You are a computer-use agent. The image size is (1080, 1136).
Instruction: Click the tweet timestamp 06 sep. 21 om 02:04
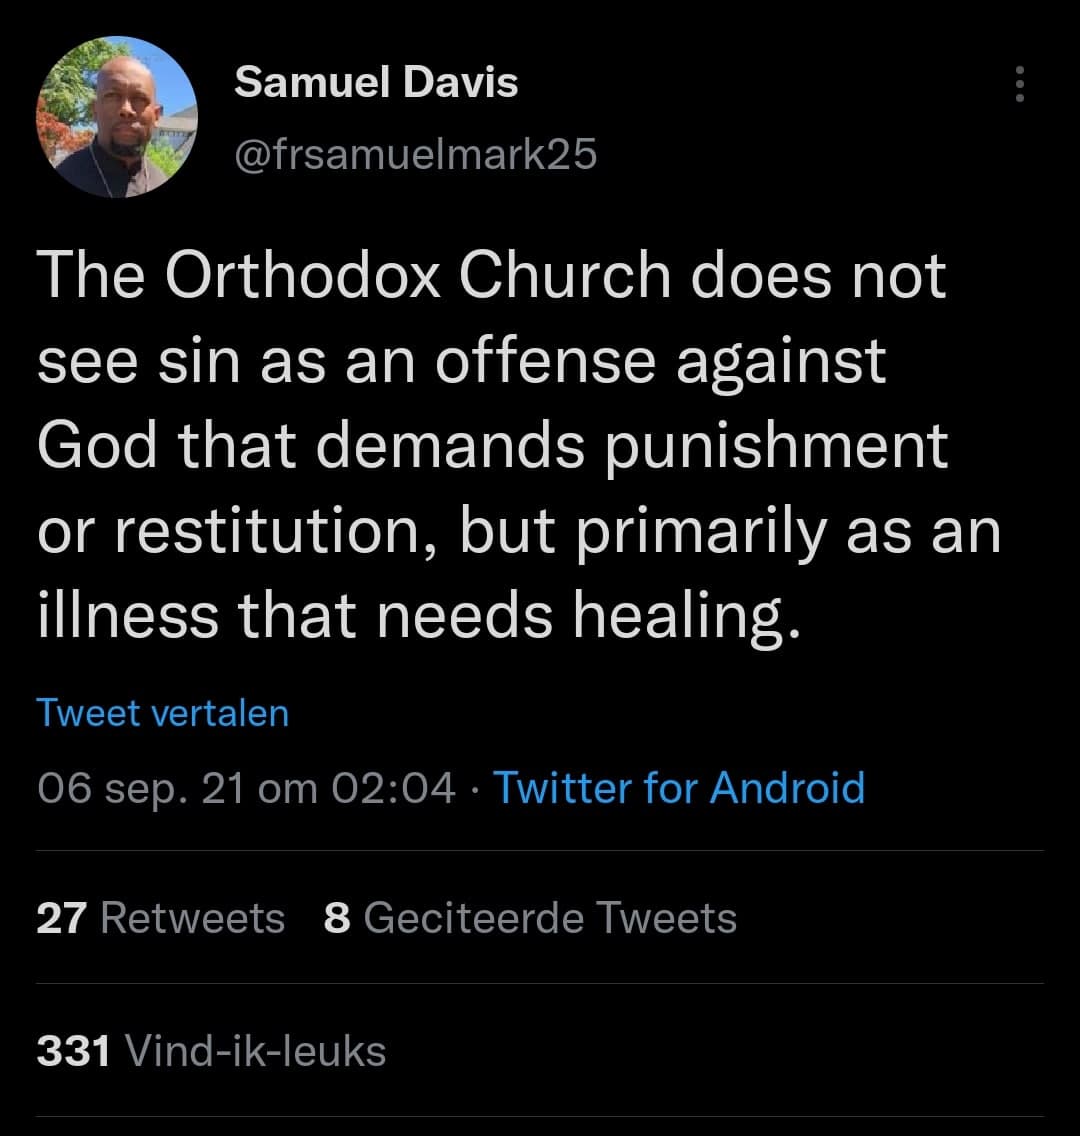(245, 788)
